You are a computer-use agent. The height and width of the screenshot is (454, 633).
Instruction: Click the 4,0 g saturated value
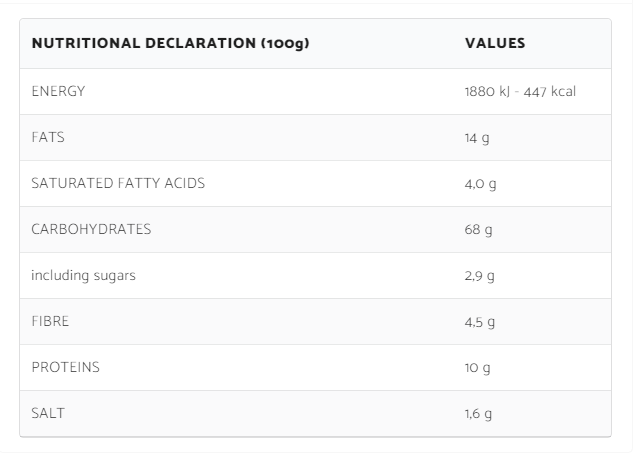click(x=480, y=184)
